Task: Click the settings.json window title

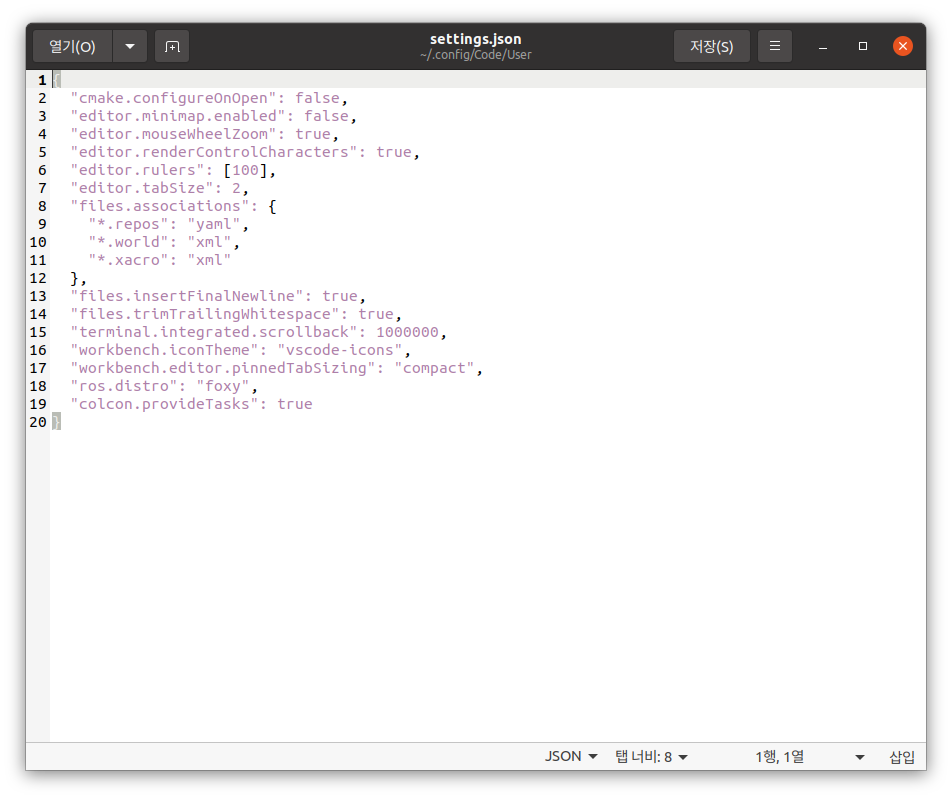Action: 475,39
